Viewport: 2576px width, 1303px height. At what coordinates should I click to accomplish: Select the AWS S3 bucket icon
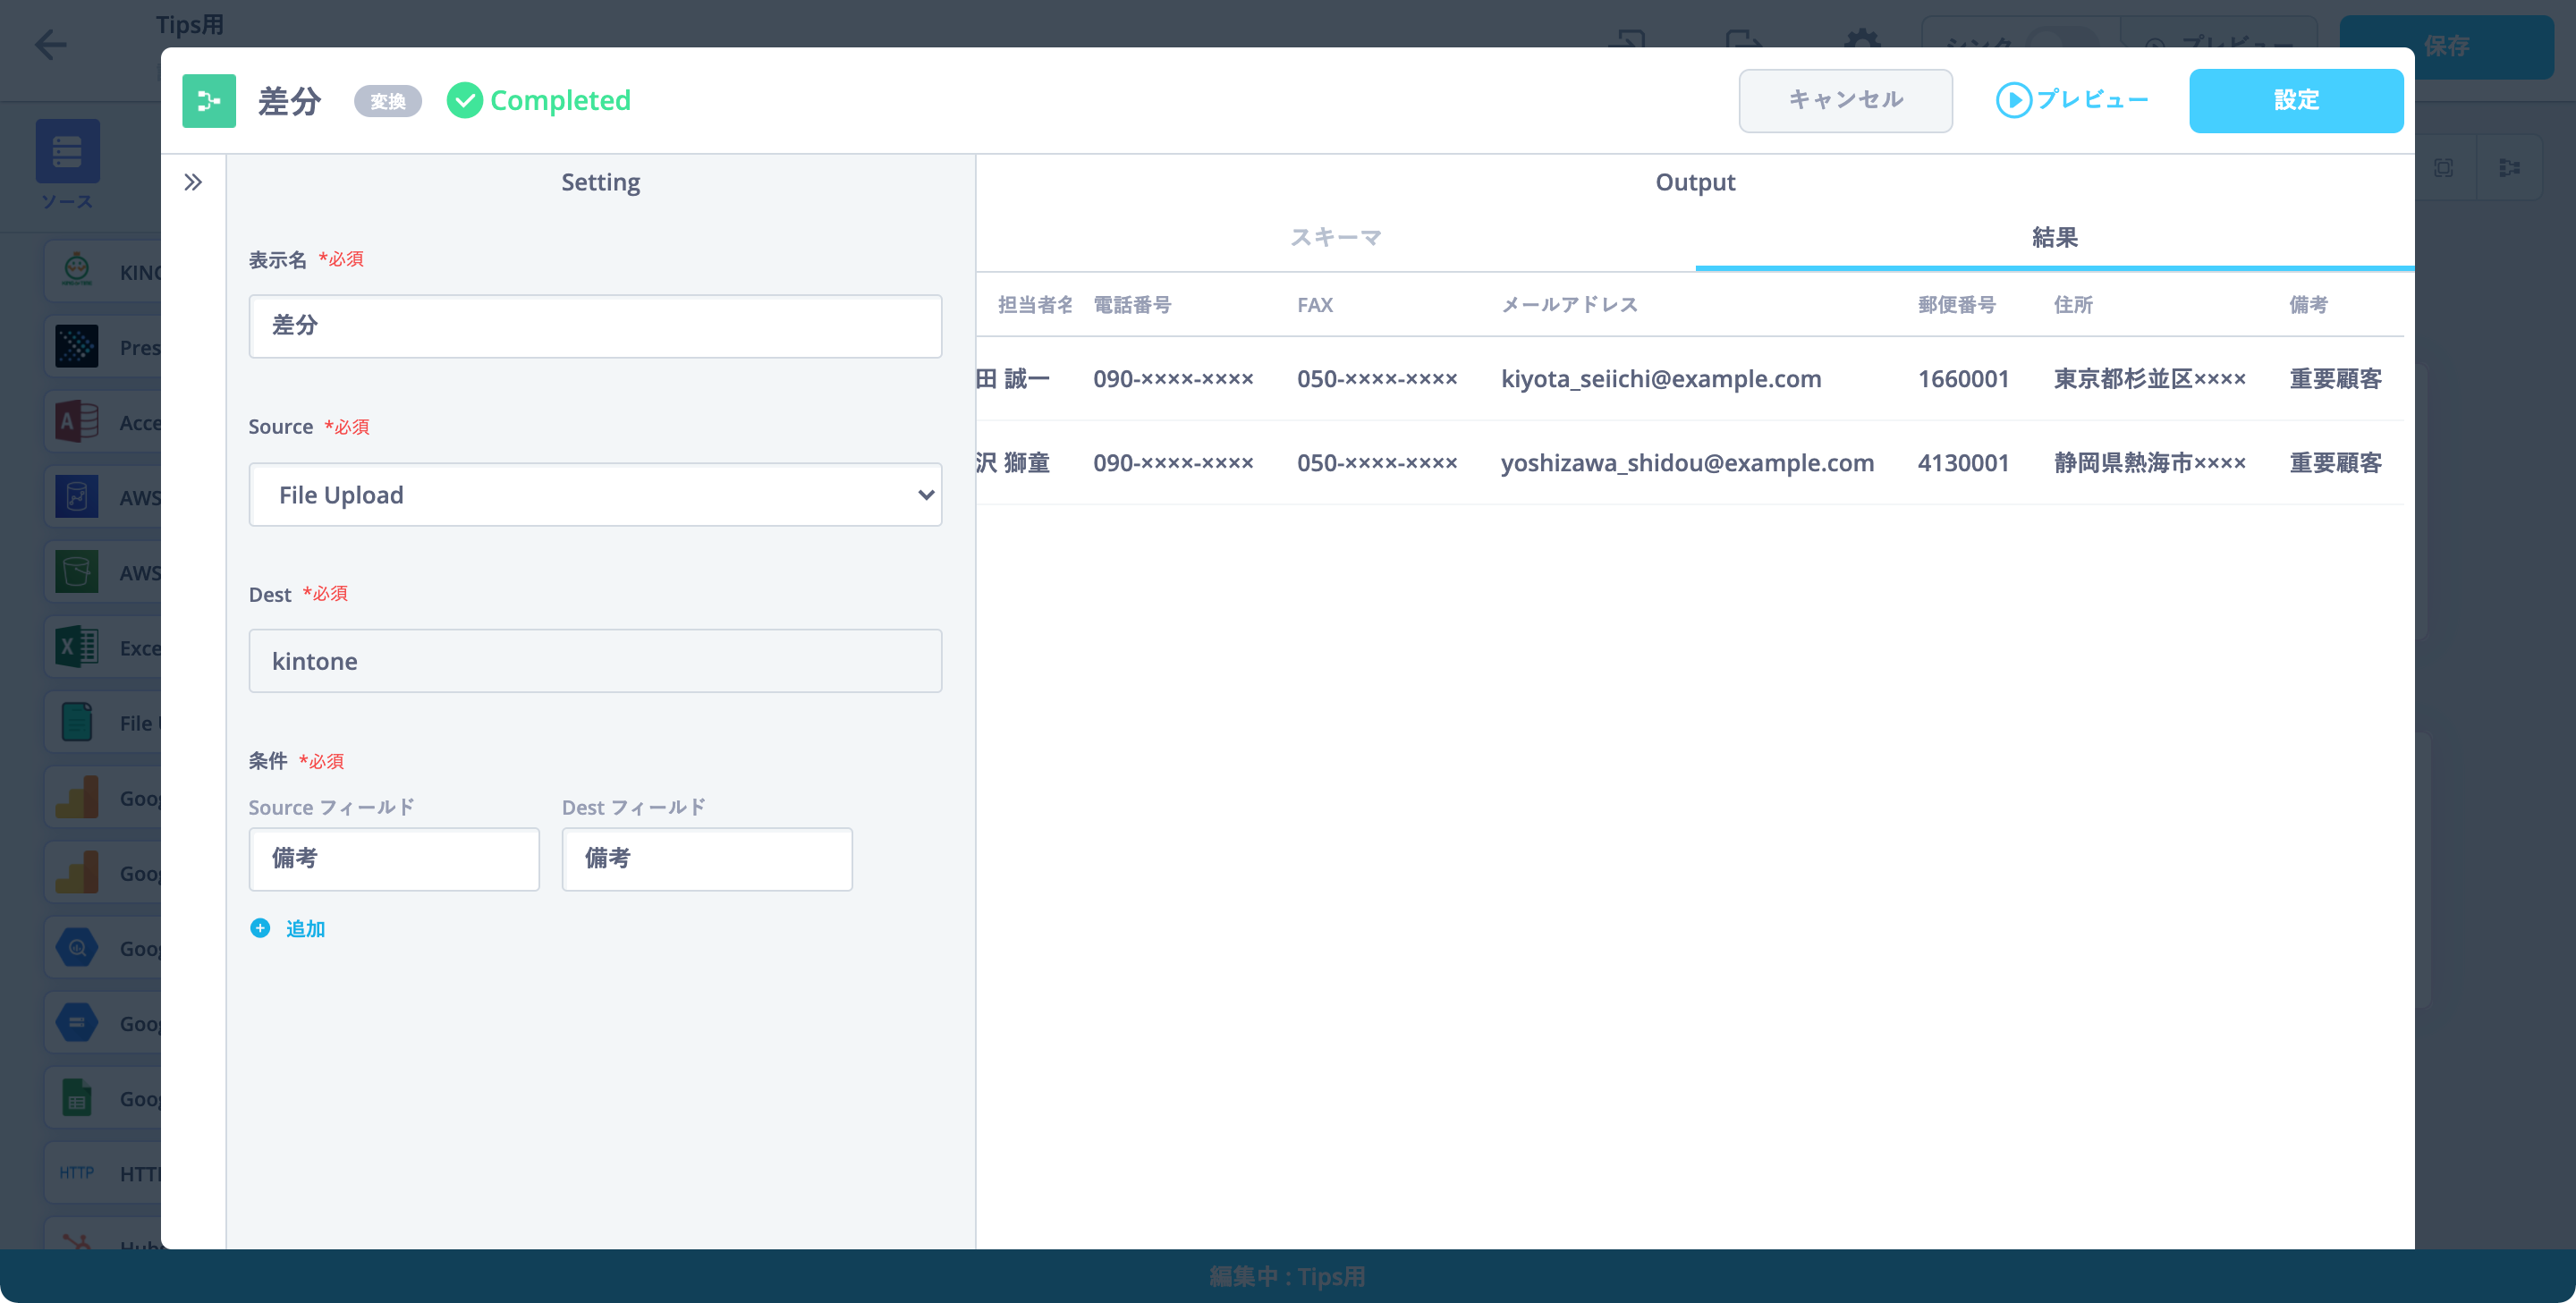(x=77, y=572)
